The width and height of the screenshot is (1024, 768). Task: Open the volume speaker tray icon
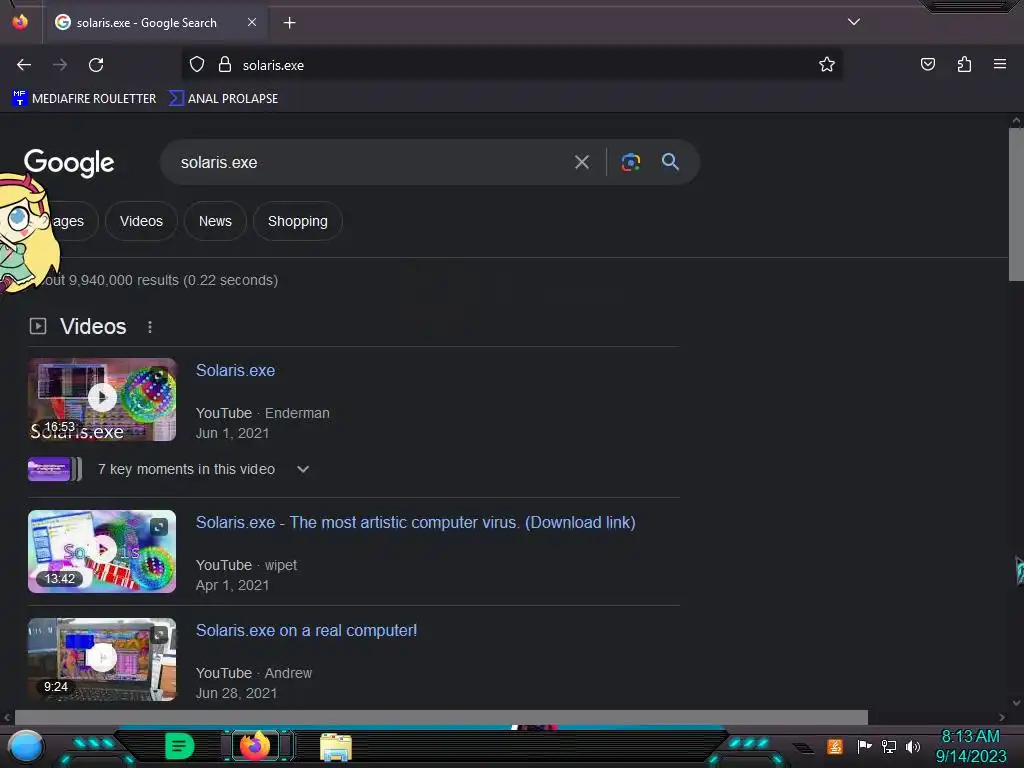click(x=913, y=746)
